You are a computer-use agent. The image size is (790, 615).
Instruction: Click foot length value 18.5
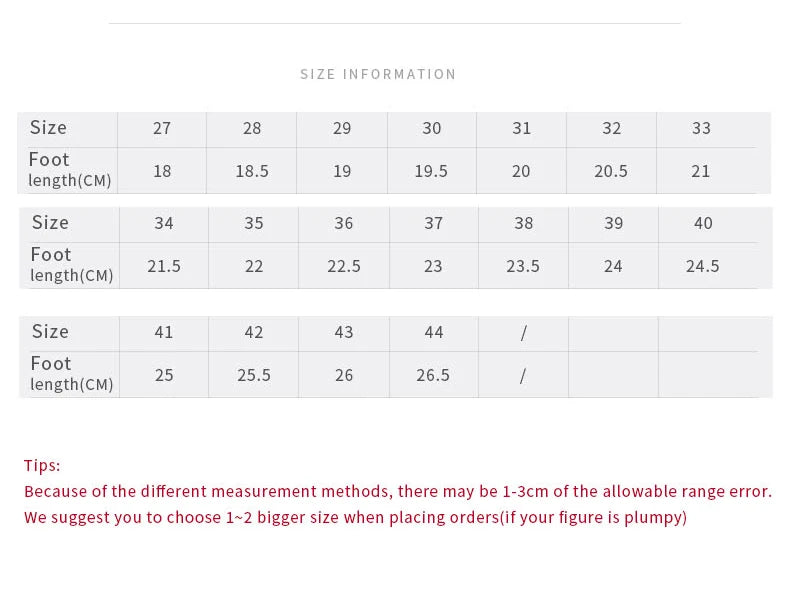(x=252, y=171)
